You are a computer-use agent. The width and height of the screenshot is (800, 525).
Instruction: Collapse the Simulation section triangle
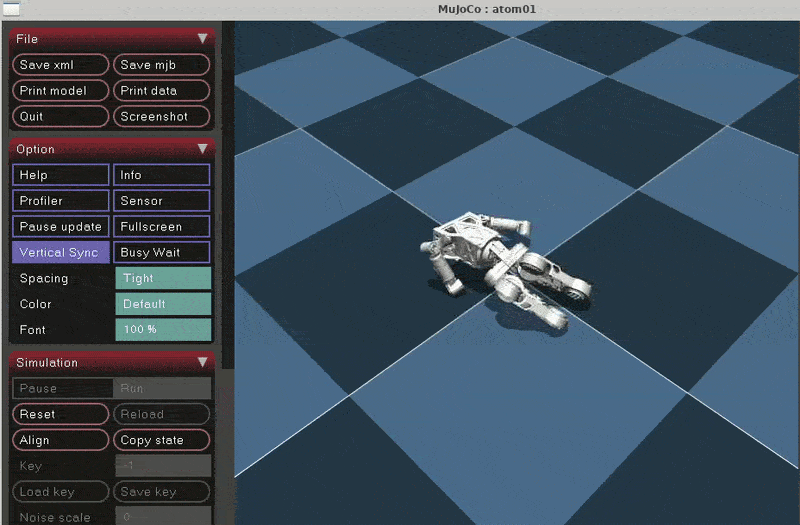202,362
